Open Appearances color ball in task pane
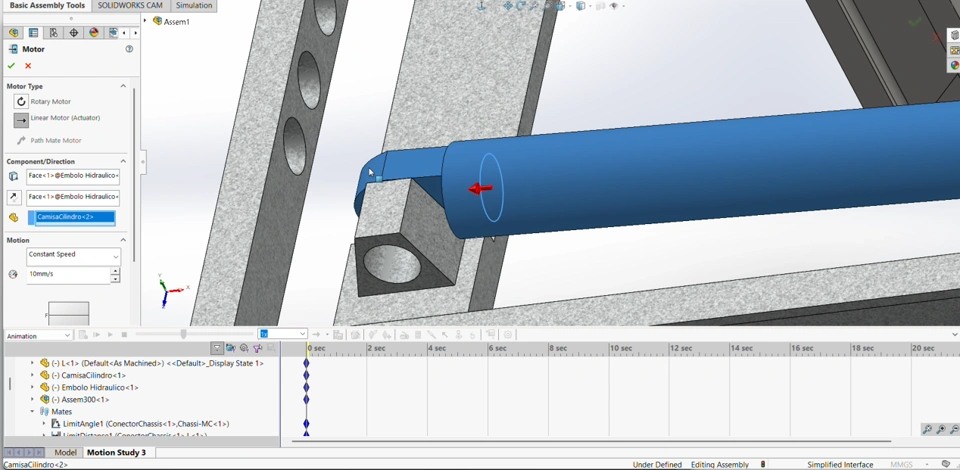This screenshot has width=960, height=470. (x=955, y=65)
